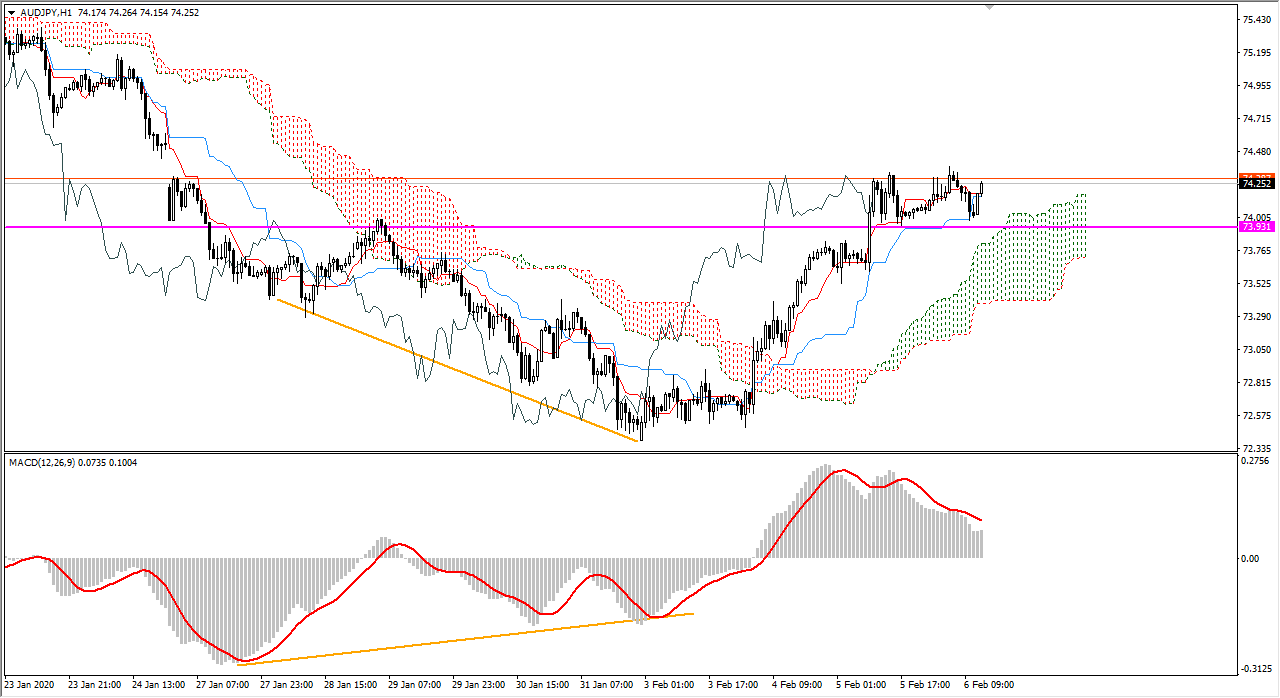Click the small triangle before AUDJPY,H1
Image resolution: width=1280 pixels, height=698 pixels.
click(11, 12)
